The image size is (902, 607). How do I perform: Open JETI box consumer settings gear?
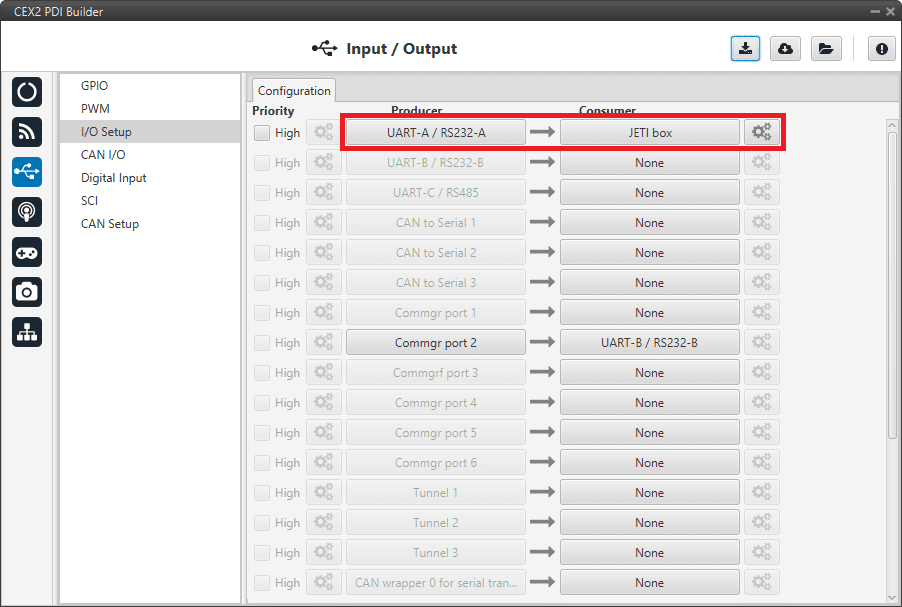pyautogui.click(x=762, y=132)
